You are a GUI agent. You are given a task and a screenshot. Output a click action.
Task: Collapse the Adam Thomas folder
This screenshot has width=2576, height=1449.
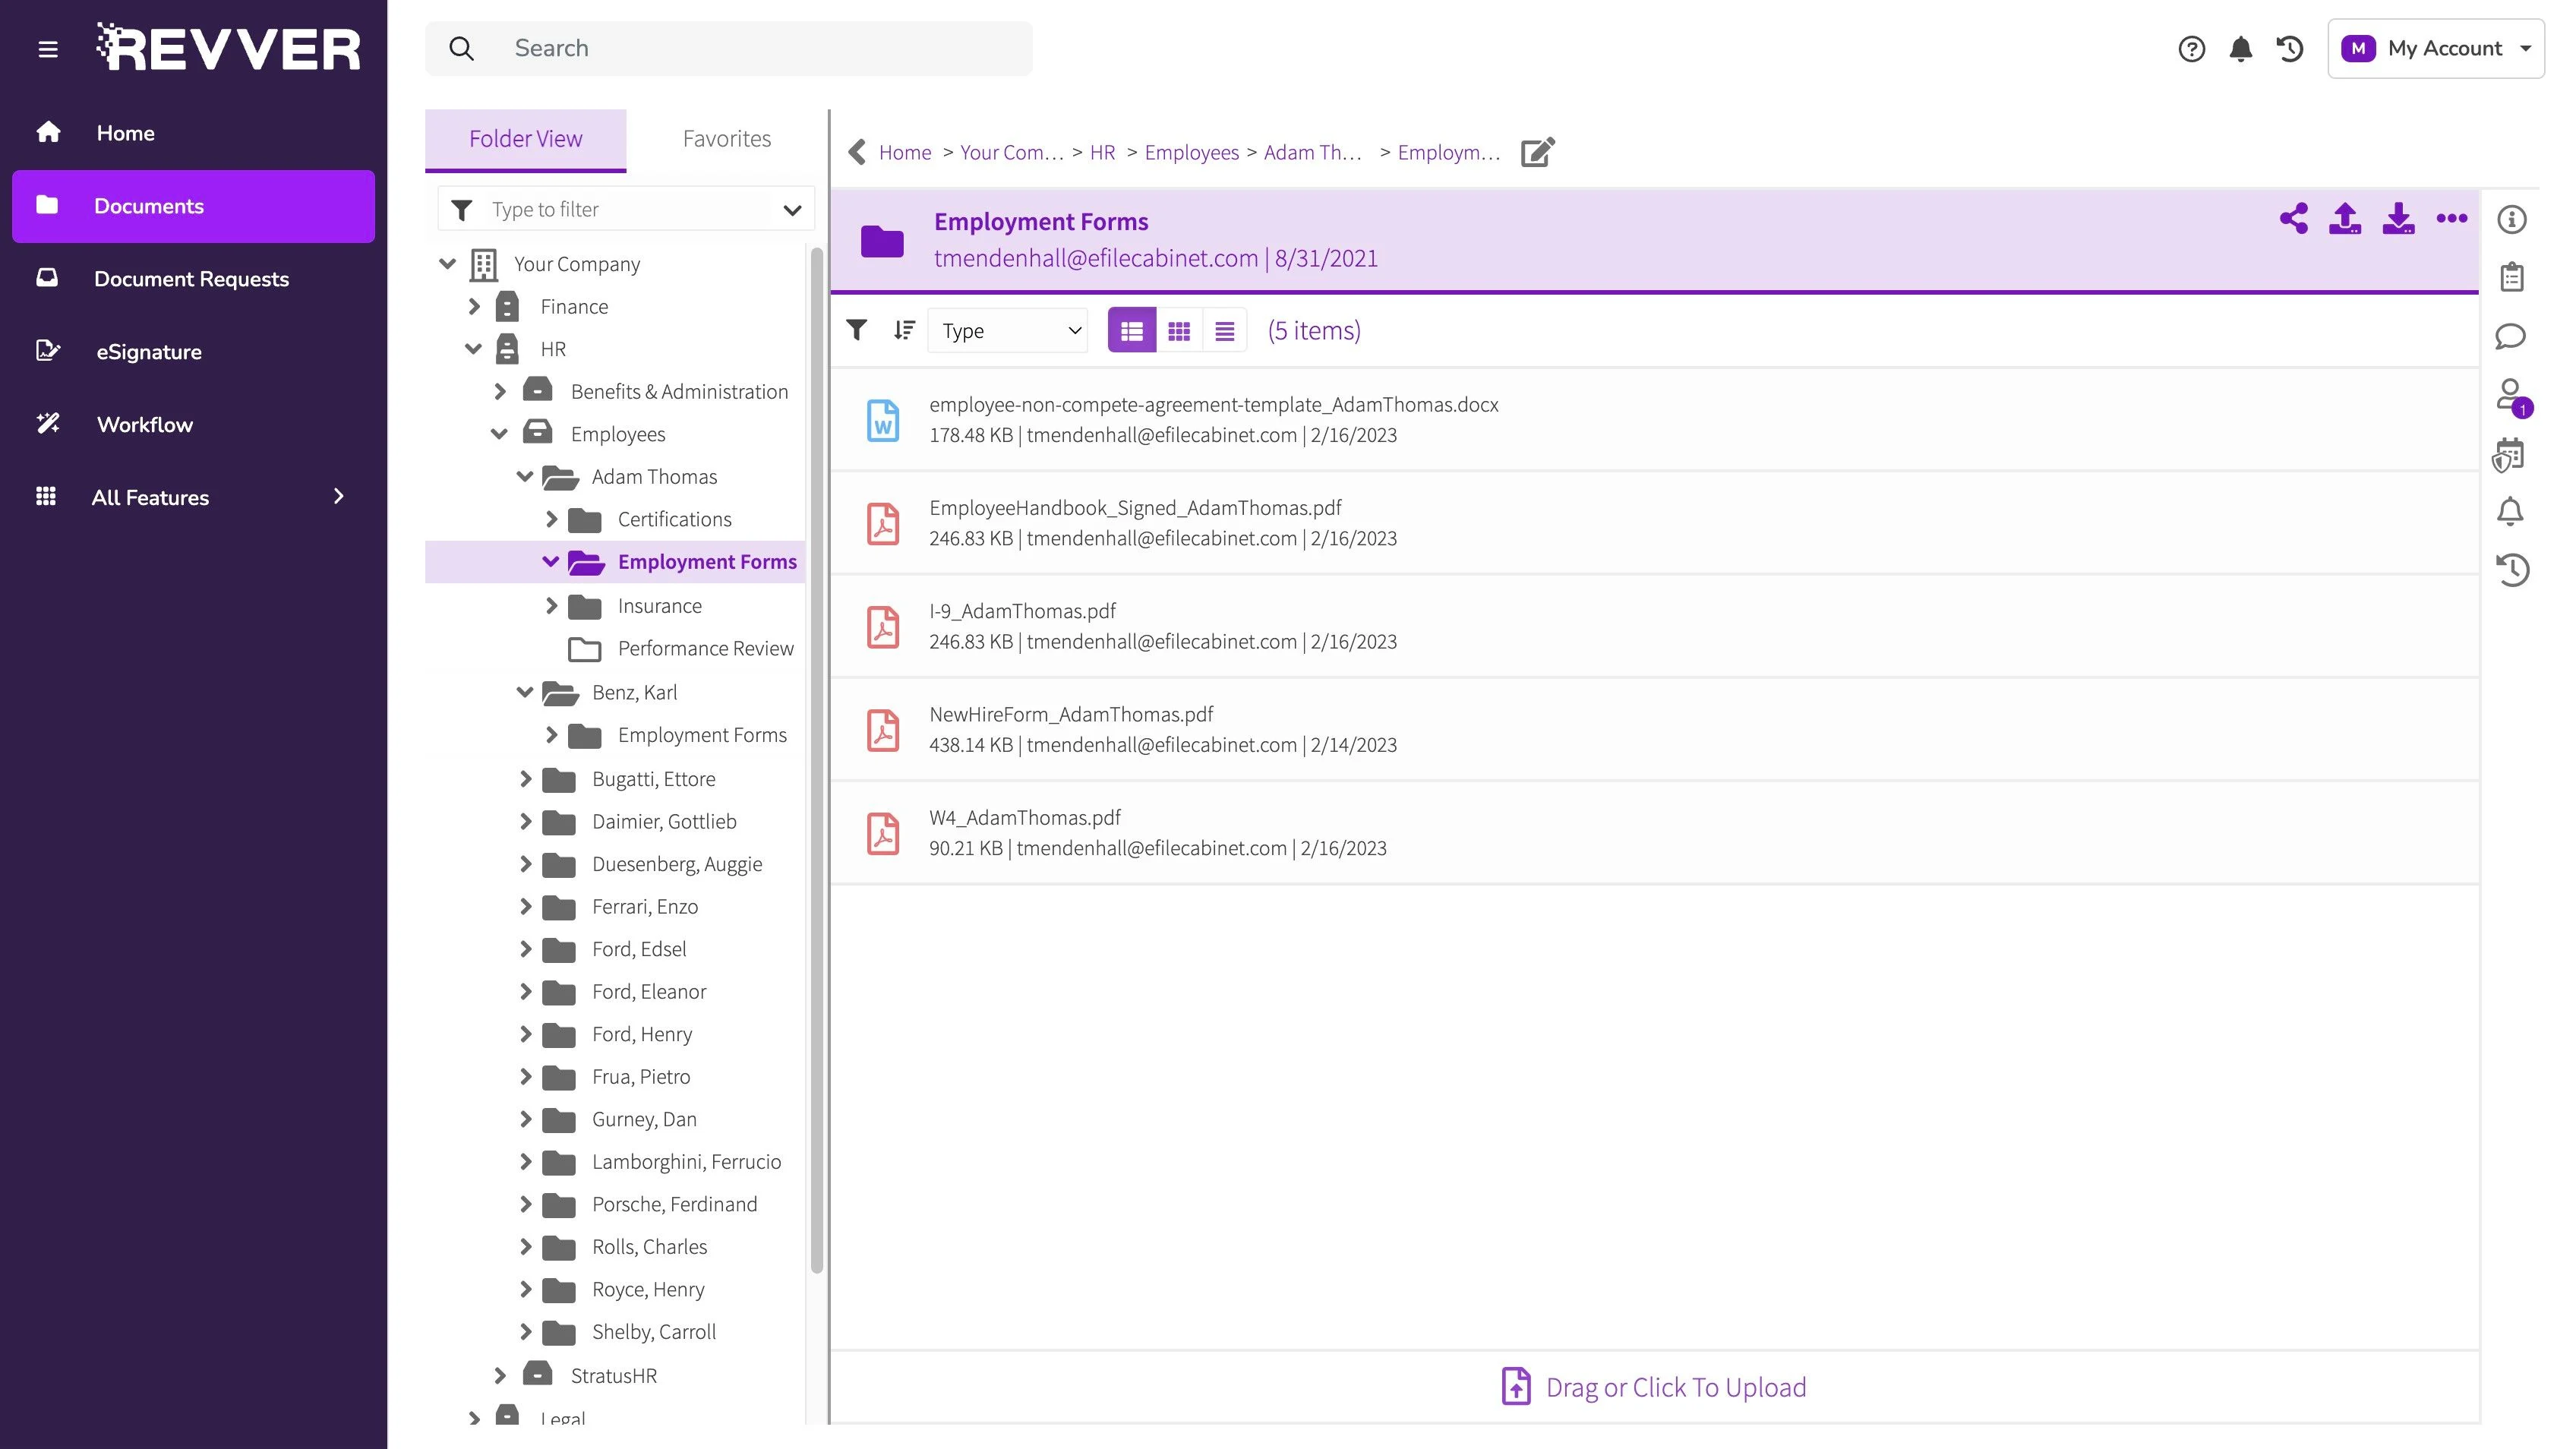pyautogui.click(x=524, y=477)
